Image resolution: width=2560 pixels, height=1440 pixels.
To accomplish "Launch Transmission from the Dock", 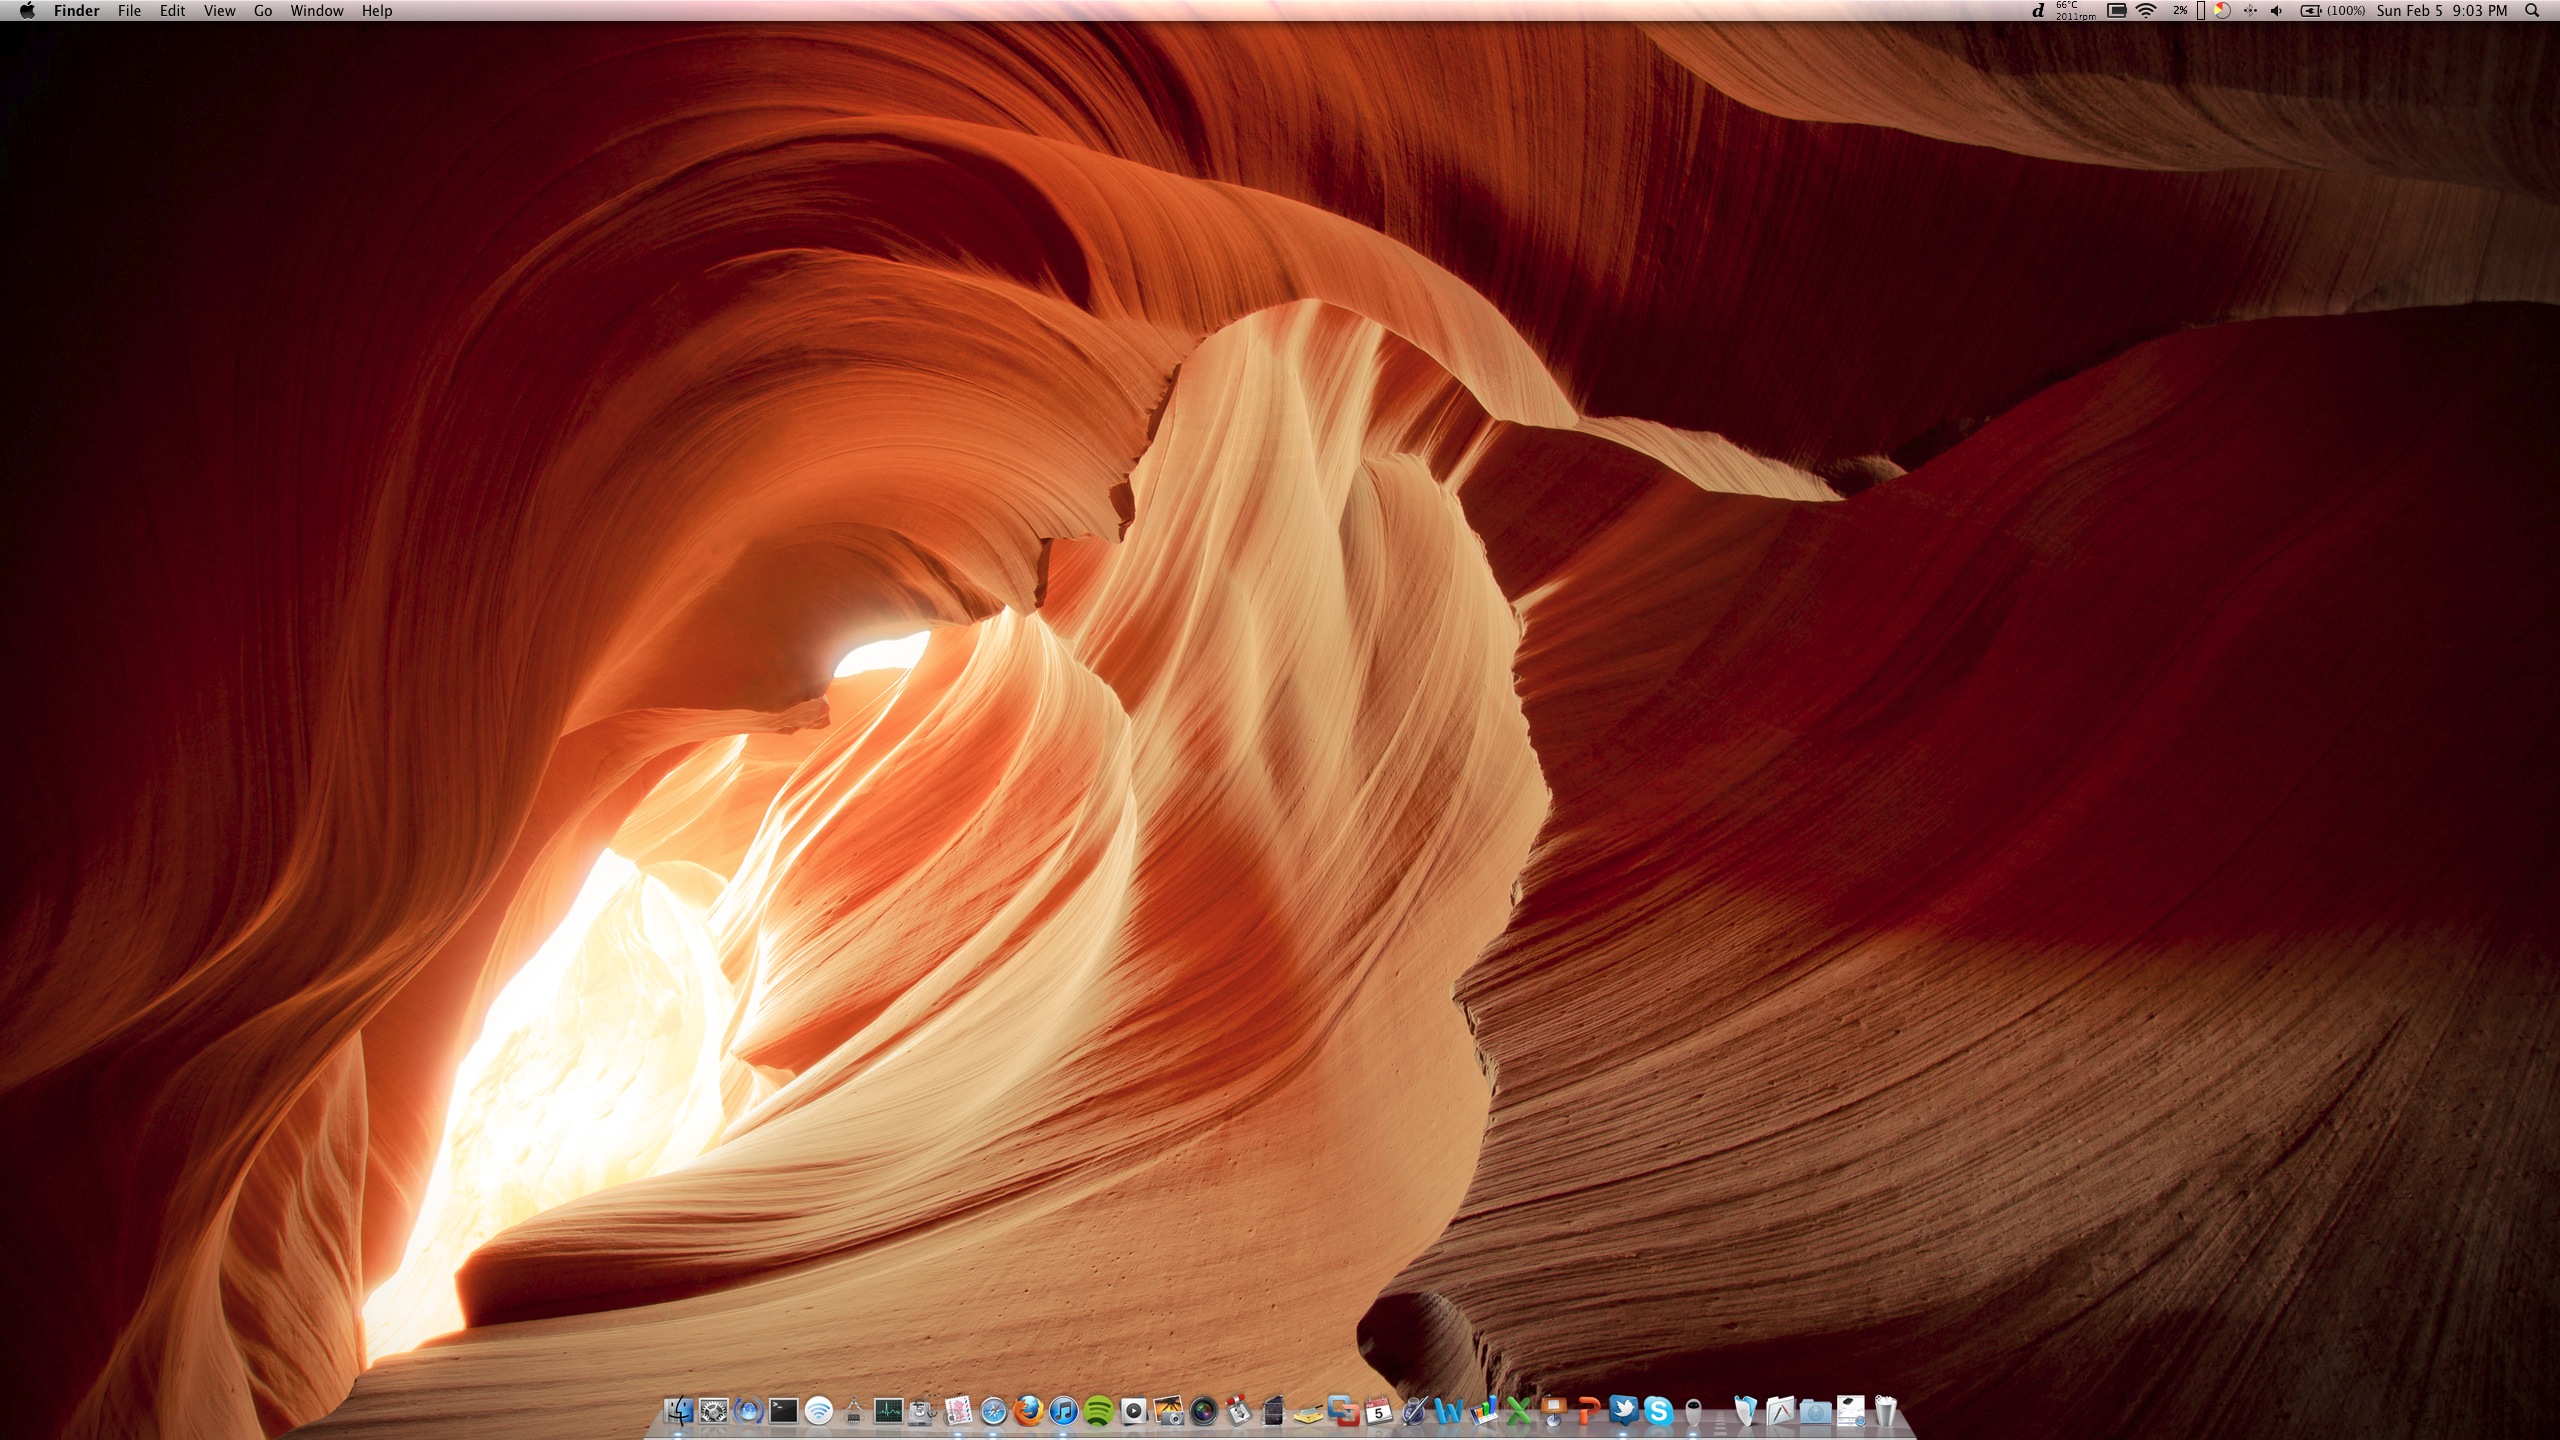I will click(1239, 1411).
